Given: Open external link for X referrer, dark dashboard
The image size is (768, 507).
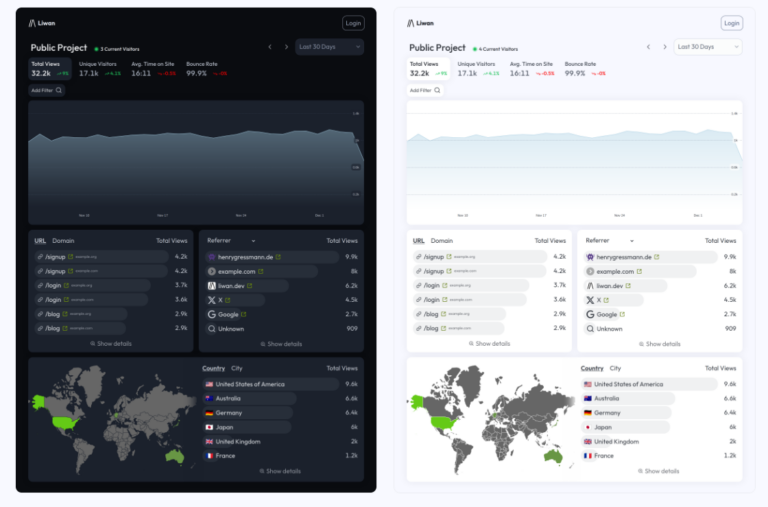Looking at the screenshot, I should tap(228, 300).
